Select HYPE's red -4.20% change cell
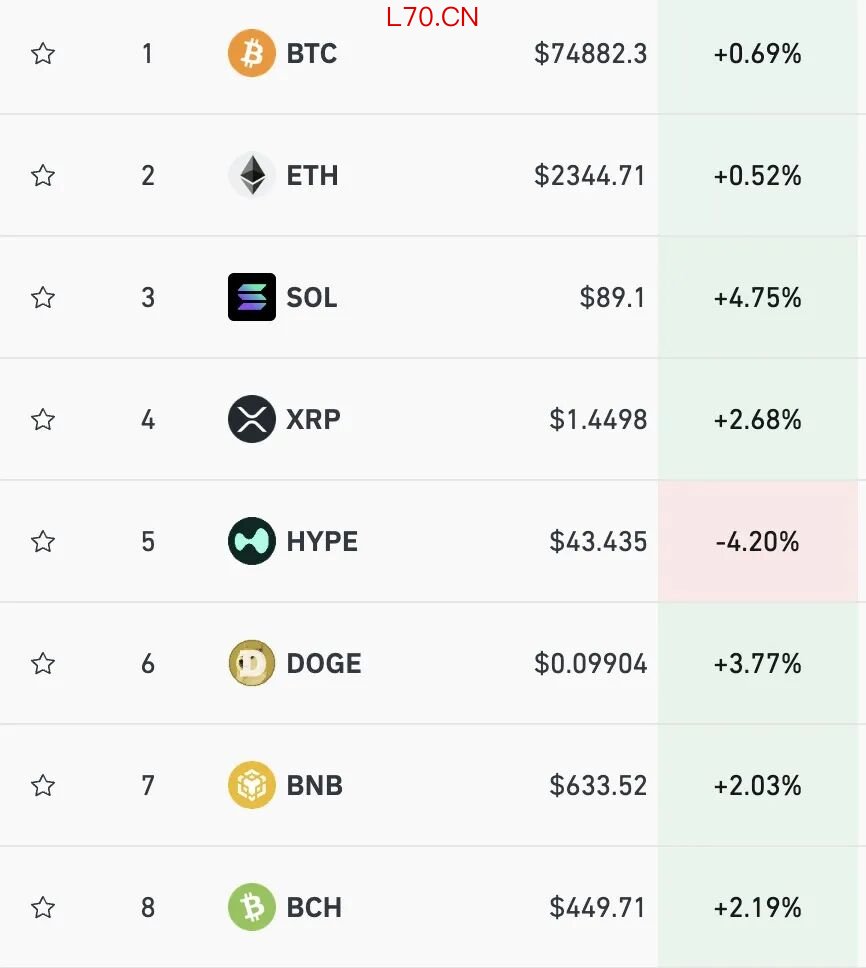Viewport: 866px width, 968px height. click(758, 542)
